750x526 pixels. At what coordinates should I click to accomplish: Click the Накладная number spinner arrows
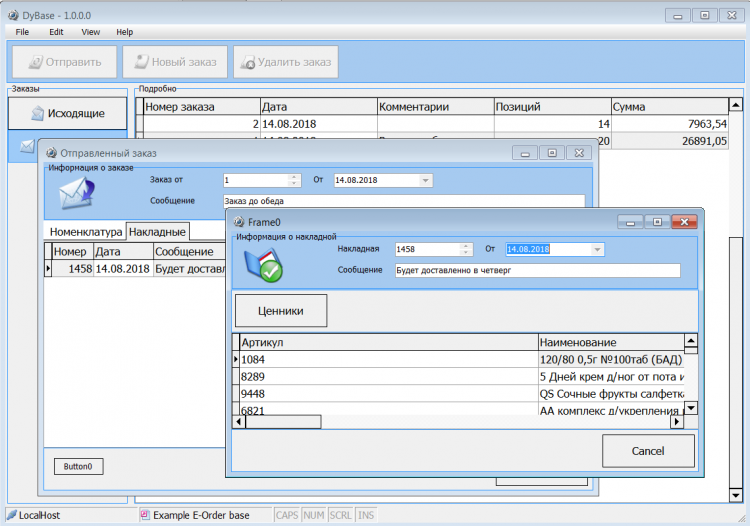click(466, 249)
